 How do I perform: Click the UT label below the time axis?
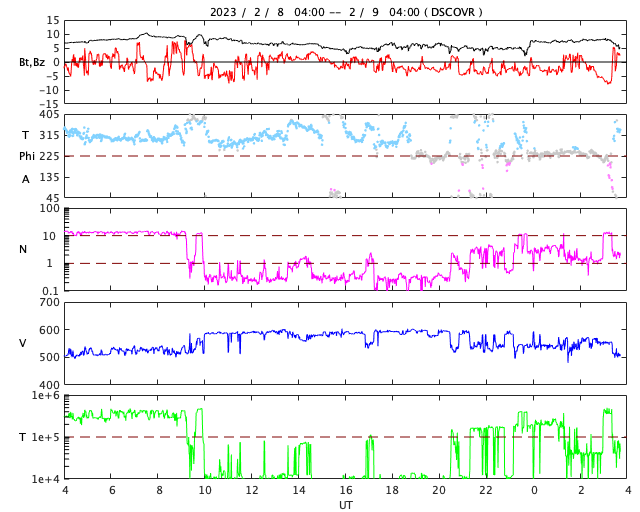click(345, 505)
